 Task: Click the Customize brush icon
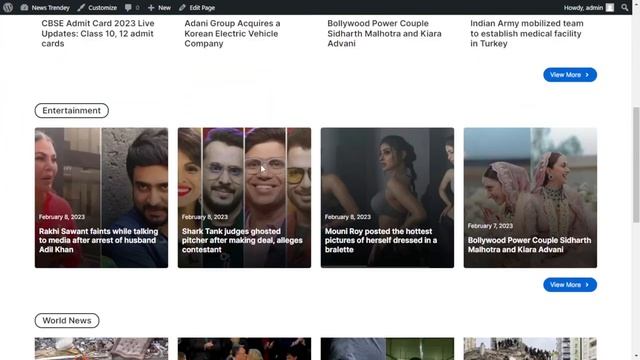click(x=81, y=7)
